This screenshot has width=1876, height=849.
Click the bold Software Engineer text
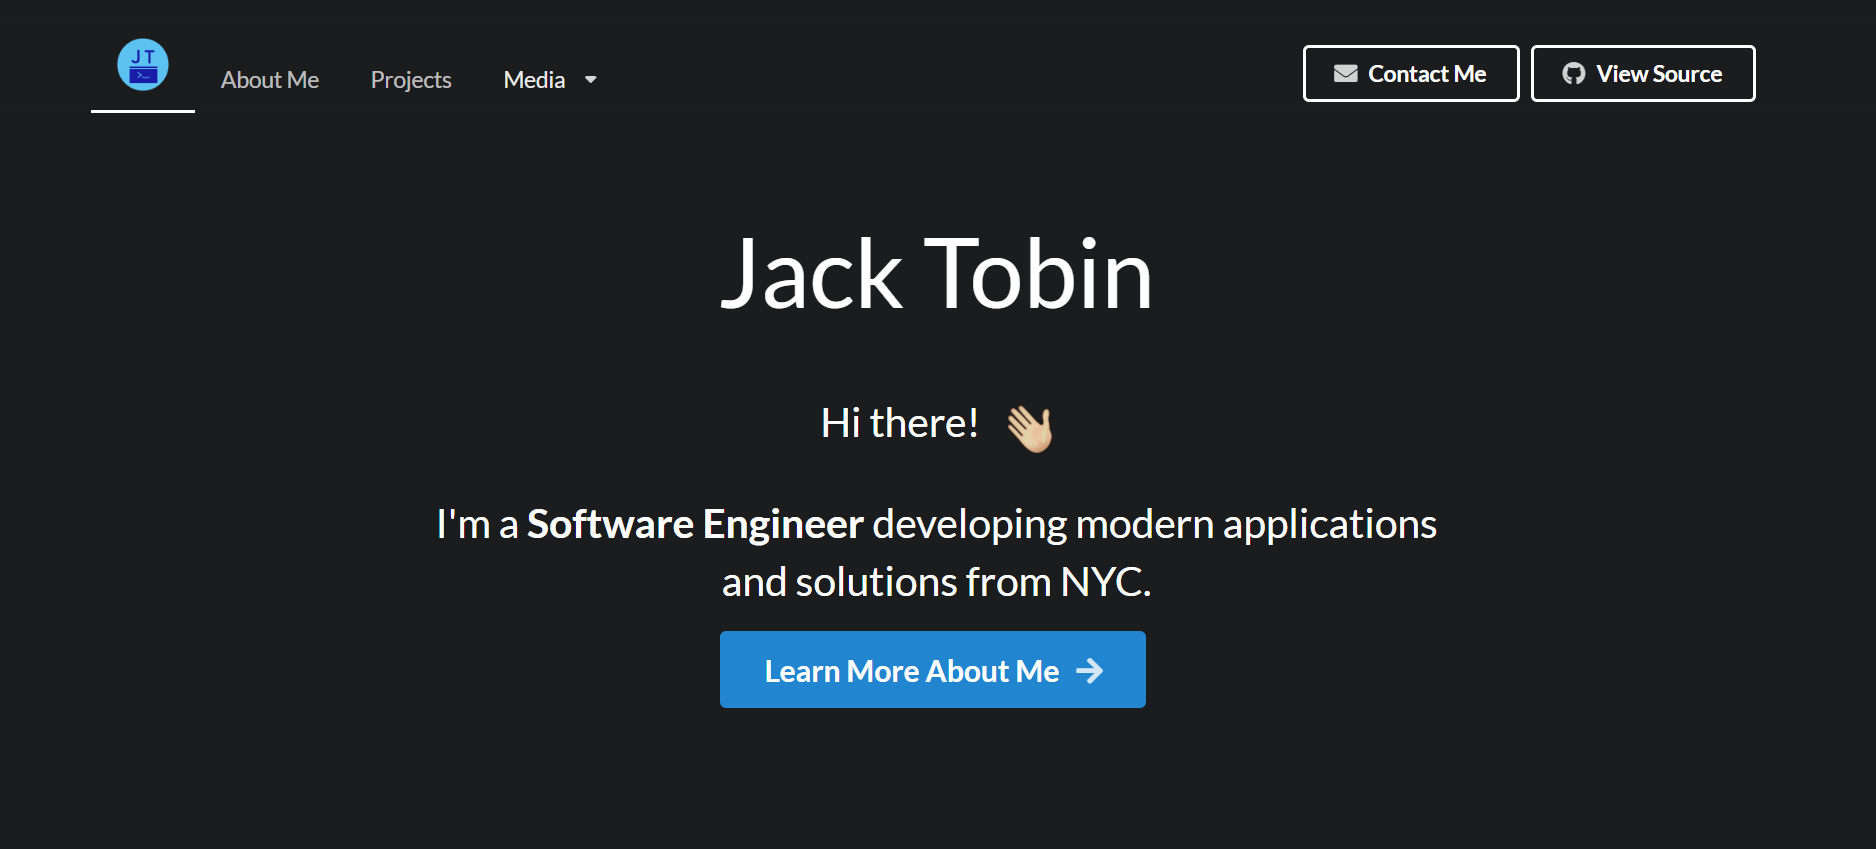click(695, 524)
